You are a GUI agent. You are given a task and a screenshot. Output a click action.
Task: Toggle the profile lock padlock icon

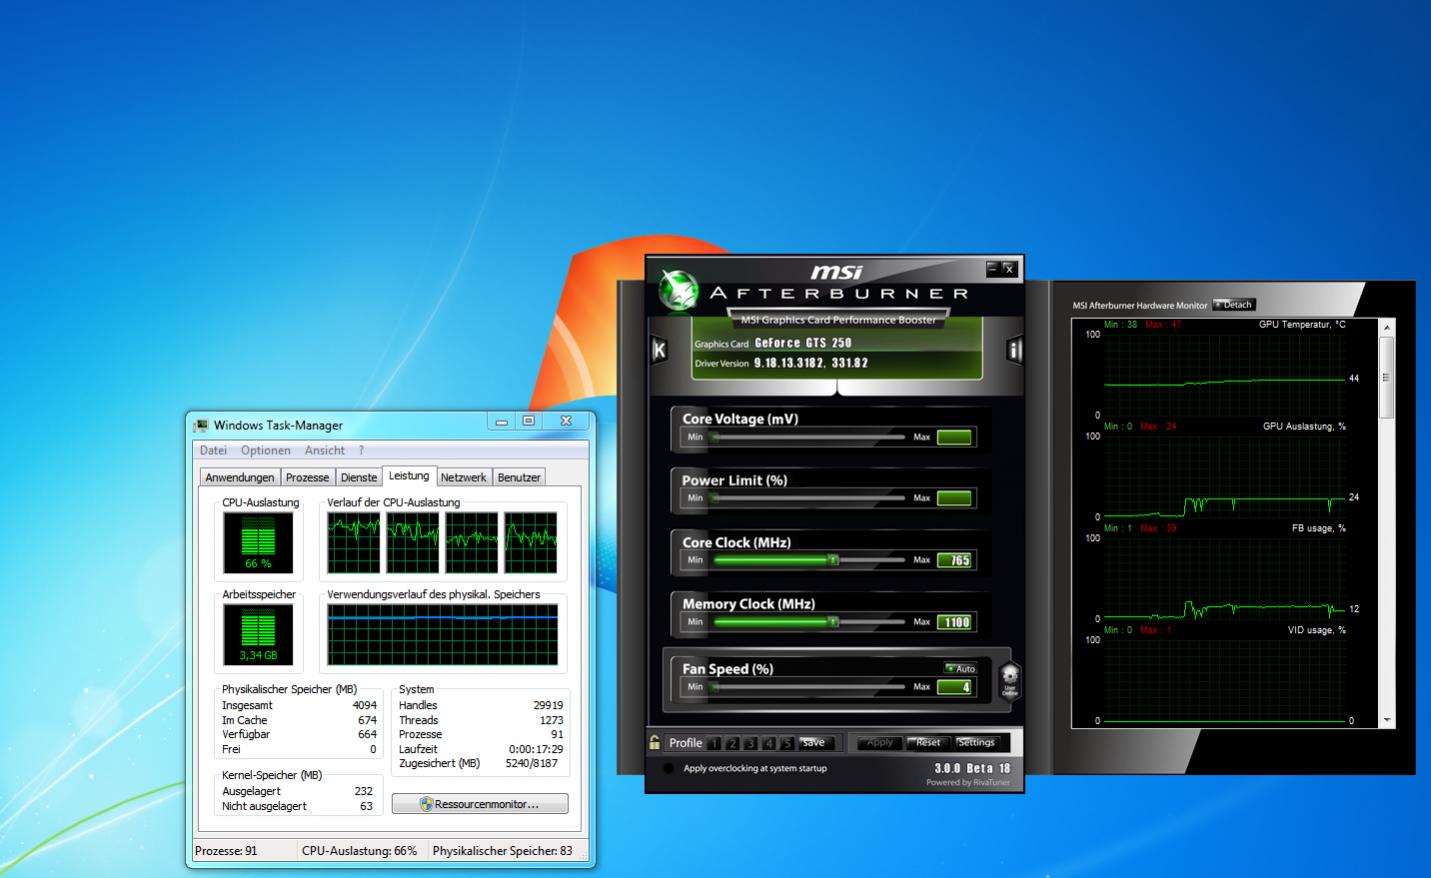point(655,742)
